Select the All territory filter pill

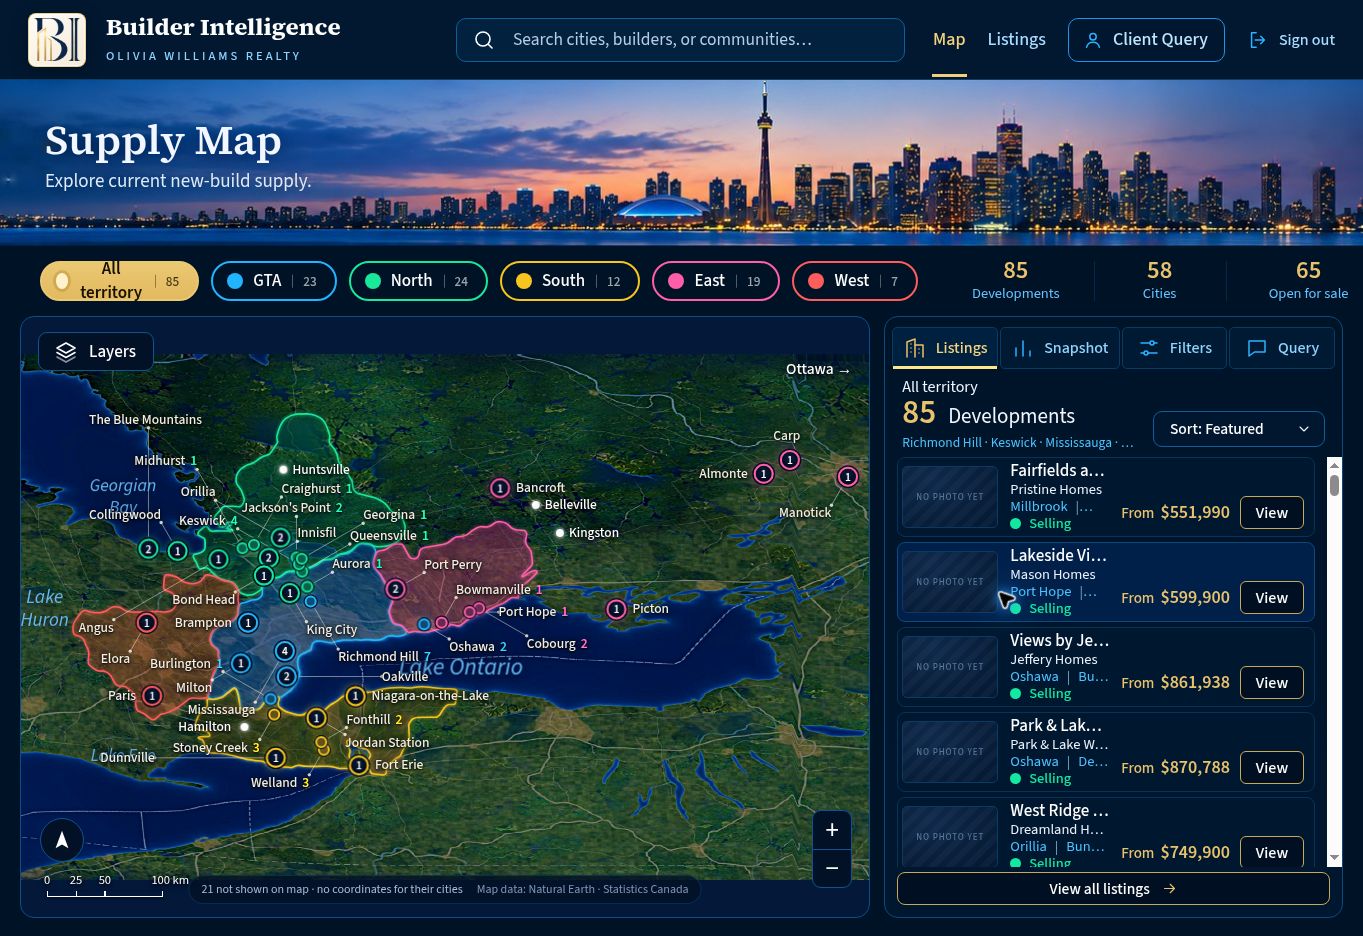coord(119,281)
